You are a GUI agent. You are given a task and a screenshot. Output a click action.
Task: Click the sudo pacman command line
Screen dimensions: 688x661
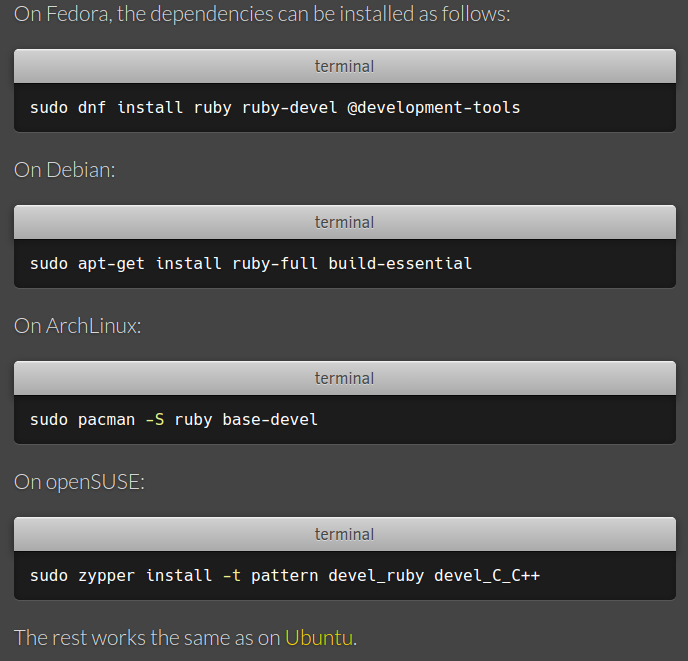tap(173, 420)
